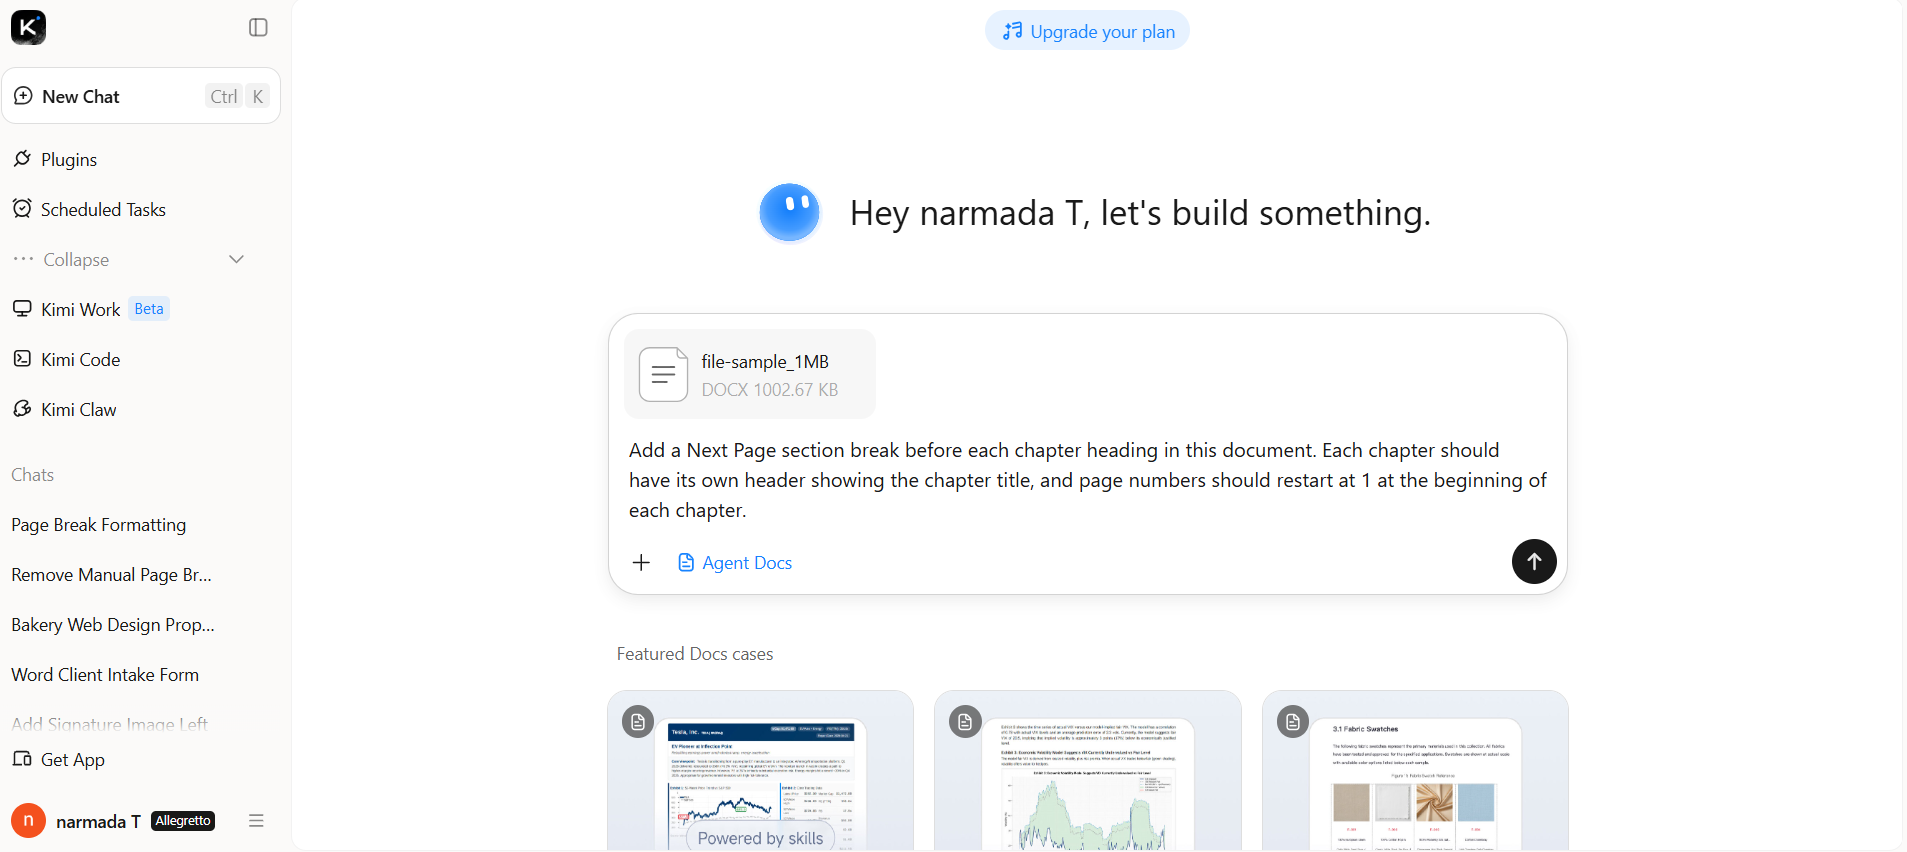1907x852 pixels.
Task: Start a New Chat
Action: [x=141, y=96]
